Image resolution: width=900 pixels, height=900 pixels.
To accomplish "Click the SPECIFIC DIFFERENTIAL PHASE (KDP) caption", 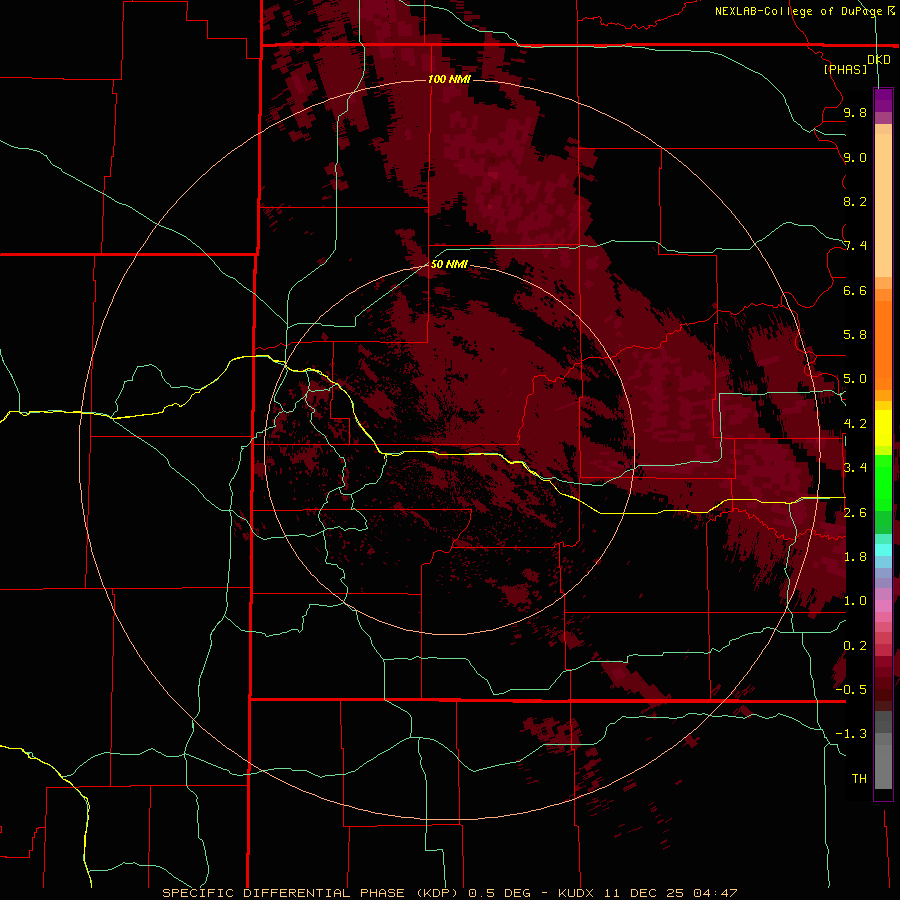I will click(312, 893).
